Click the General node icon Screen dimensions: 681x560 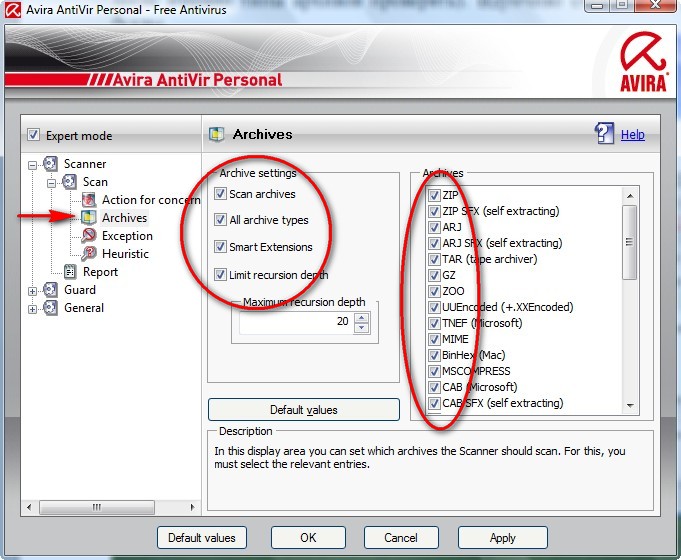click(x=50, y=308)
